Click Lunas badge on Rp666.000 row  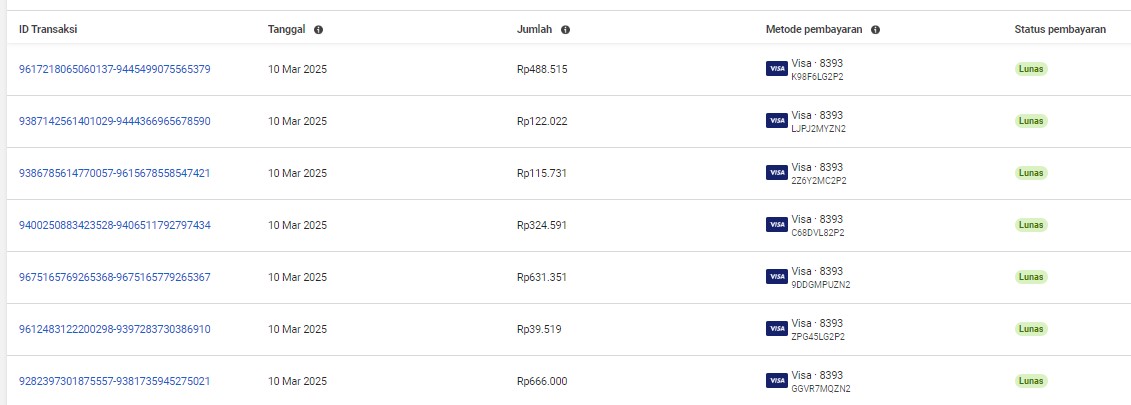tap(1031, 381)
